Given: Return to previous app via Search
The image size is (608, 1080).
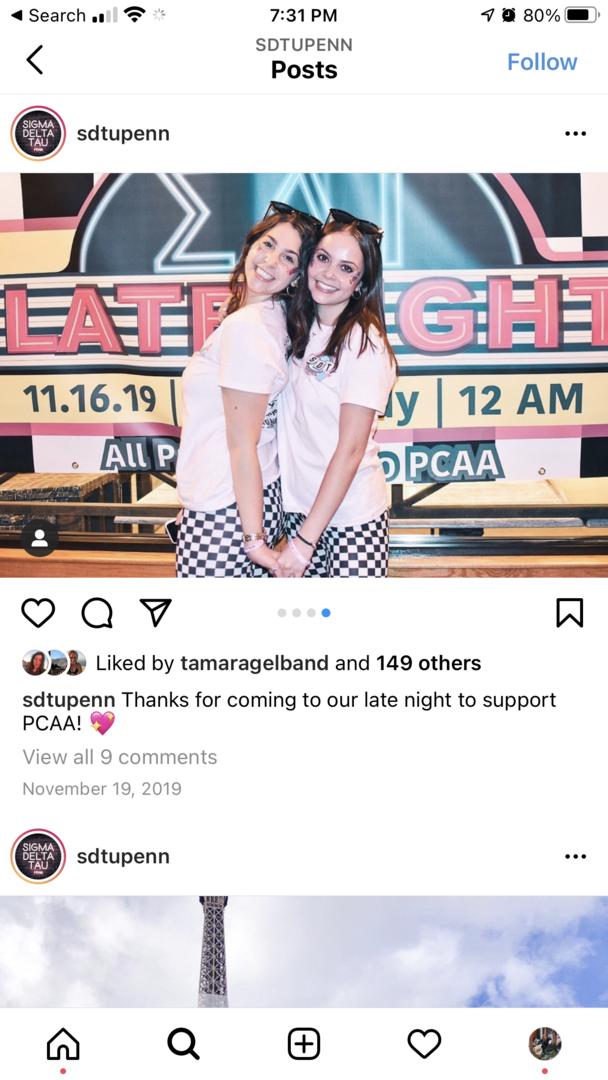Looking at the screenshot, I should point(48,15).
